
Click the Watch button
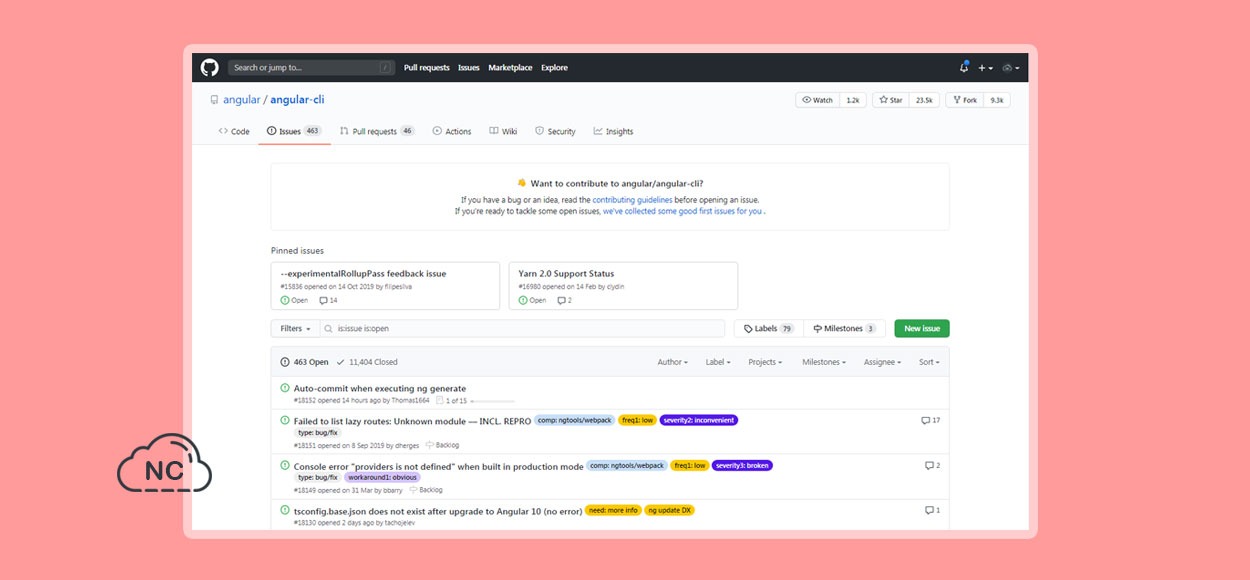817,100
